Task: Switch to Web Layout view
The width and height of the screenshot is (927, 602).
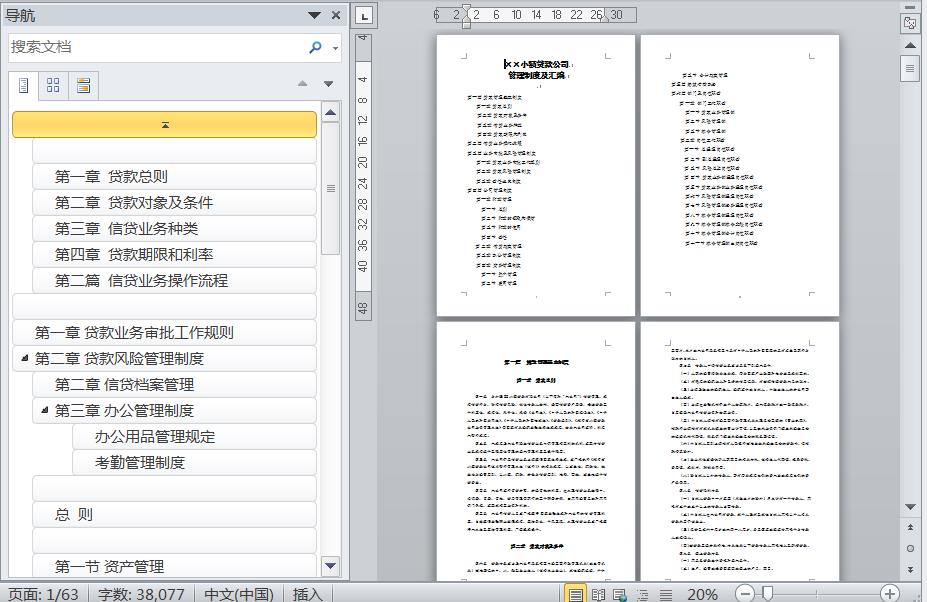Action: pyautogui.click(x=620, y=594)
